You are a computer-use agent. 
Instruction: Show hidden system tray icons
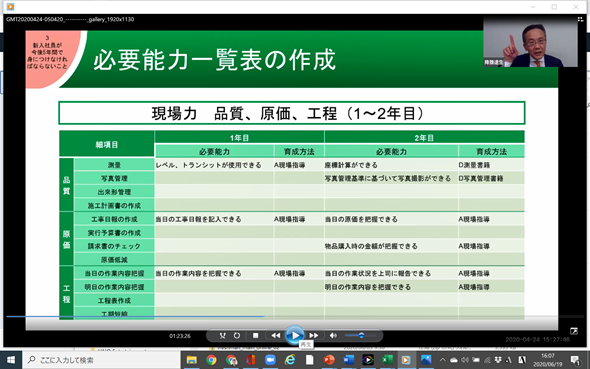[x=442, y=360]
